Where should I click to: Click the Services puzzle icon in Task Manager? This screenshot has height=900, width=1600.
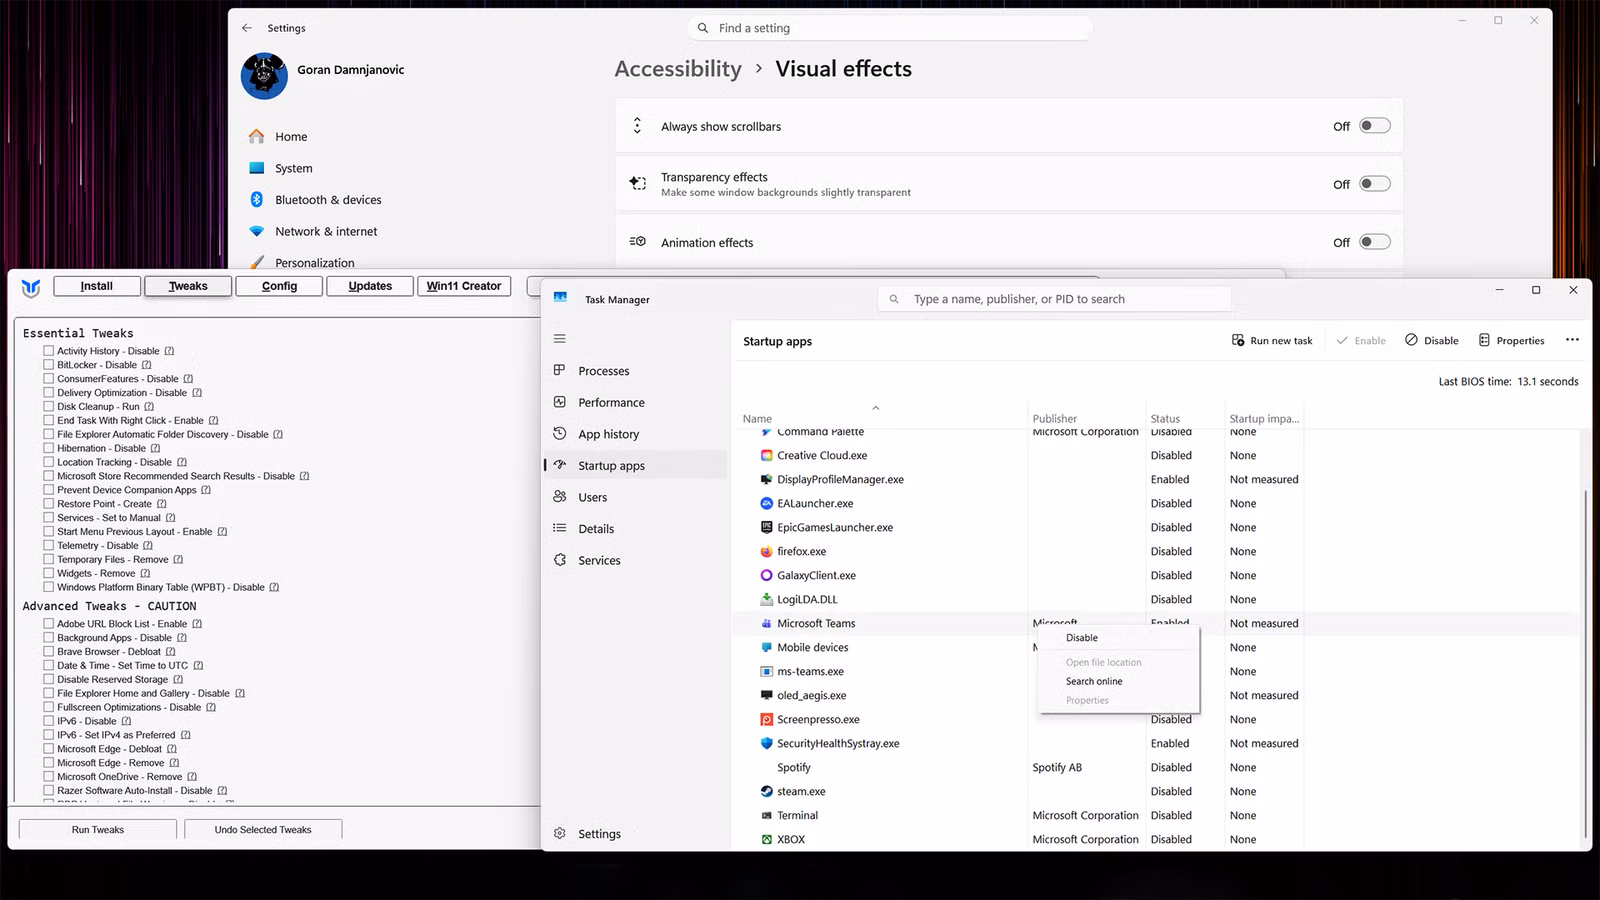pyautogui.click(x=560, y=560)
